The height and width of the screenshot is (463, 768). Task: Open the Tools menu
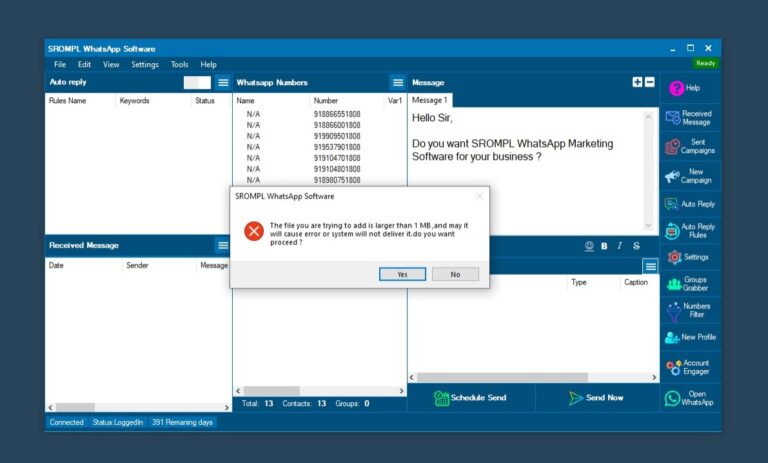point(179,64)
